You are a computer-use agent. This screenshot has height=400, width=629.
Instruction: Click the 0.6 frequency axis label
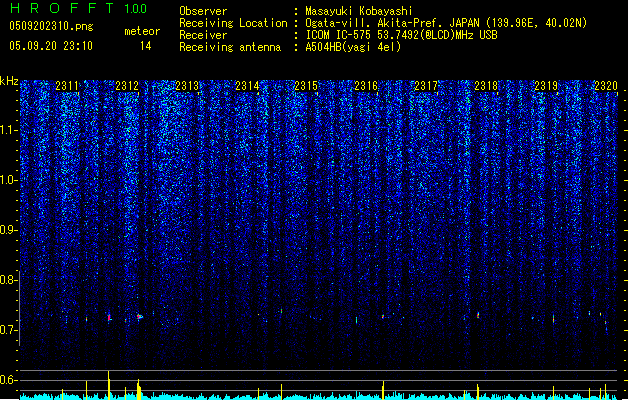coord(8,380)
